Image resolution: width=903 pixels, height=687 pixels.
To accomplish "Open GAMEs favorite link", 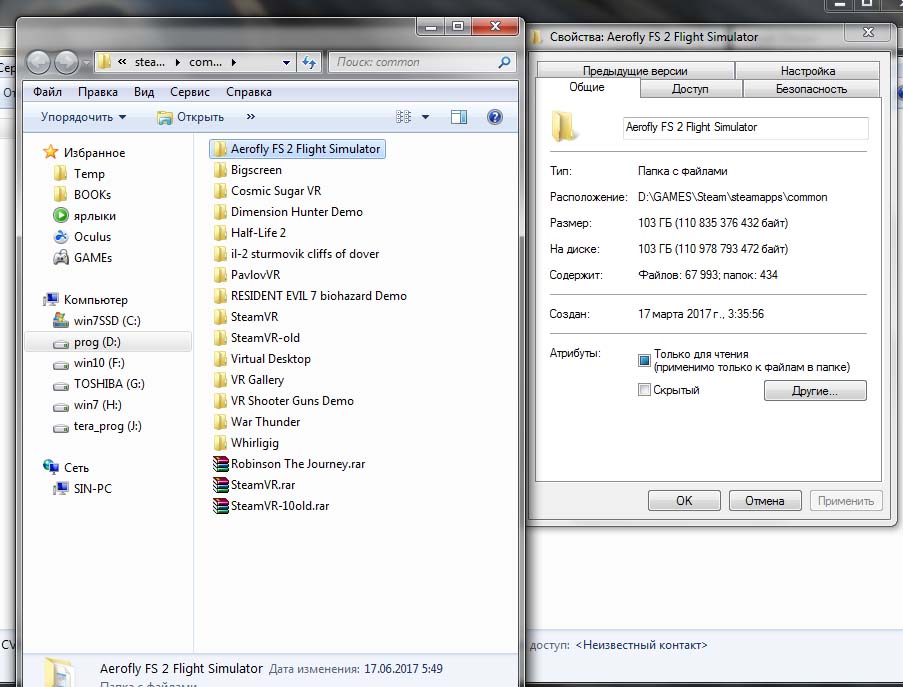I will 82,257.
